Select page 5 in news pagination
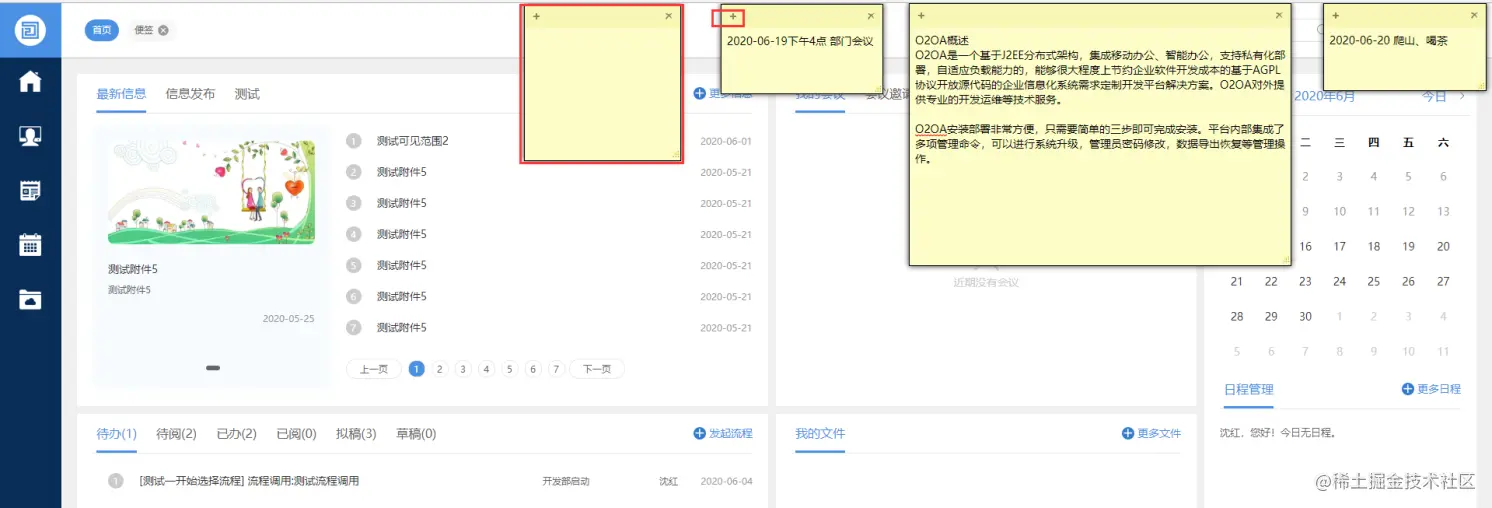The width and height of the screenshot is (1492, 508). 510,369
